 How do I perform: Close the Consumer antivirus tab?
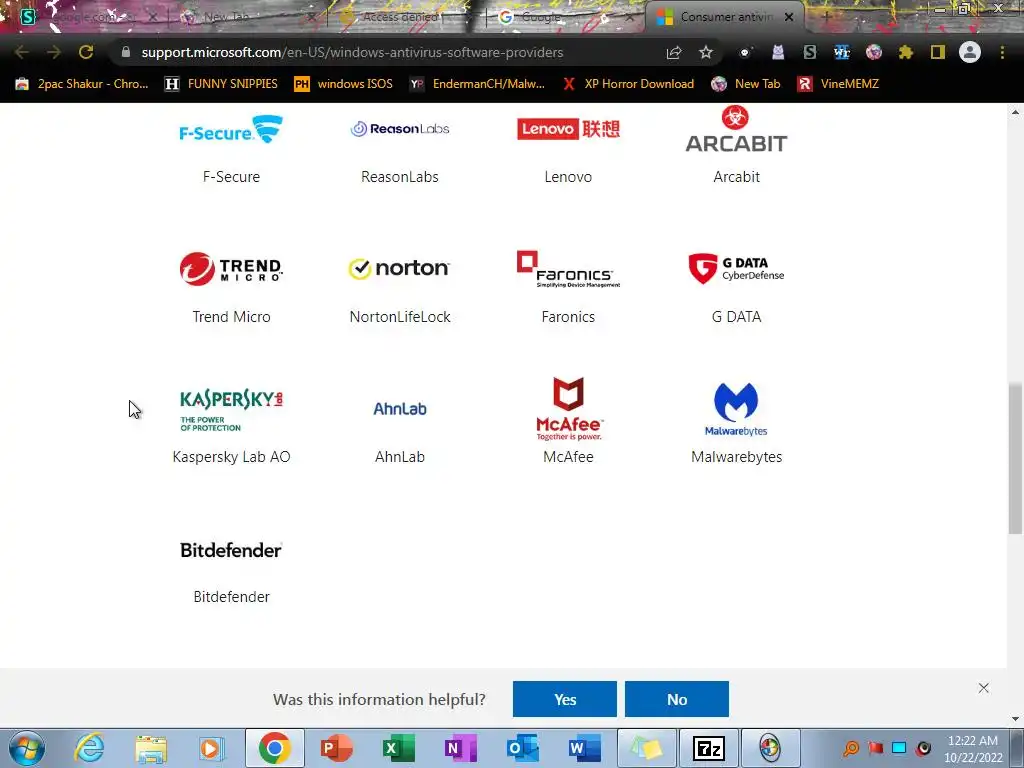(x=789, y=17)
